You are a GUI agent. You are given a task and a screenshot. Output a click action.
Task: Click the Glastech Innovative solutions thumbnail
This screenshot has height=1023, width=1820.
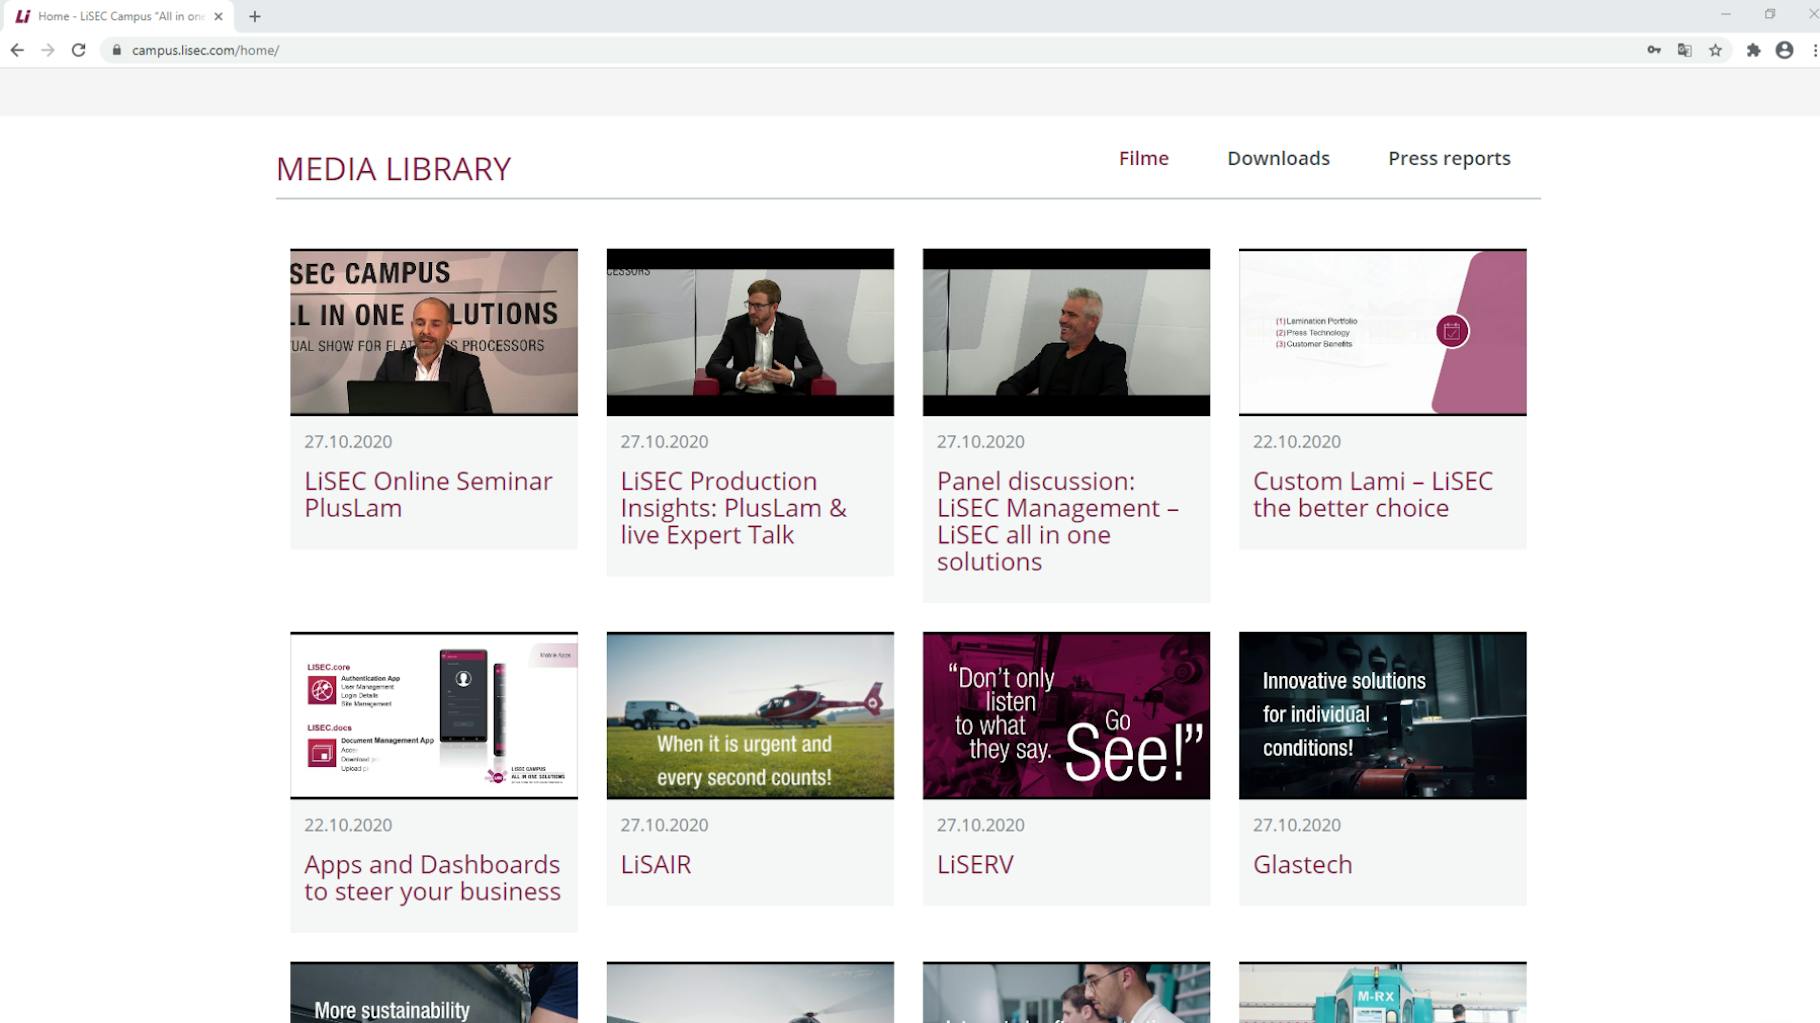point(1382,715)
